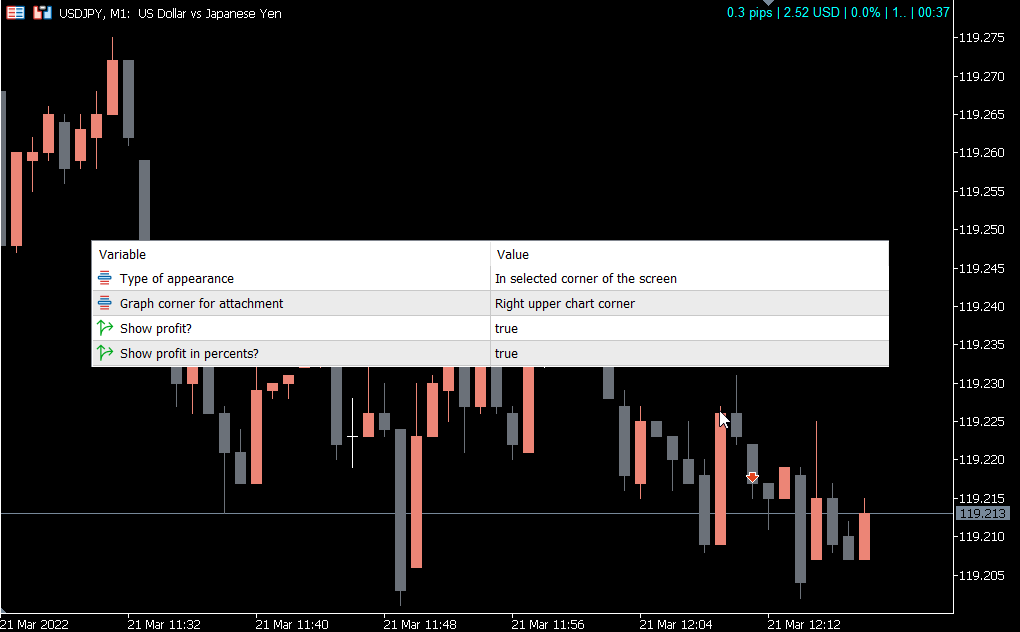Open the 'Right upper chart corner' value dropdown

point(565,303)
